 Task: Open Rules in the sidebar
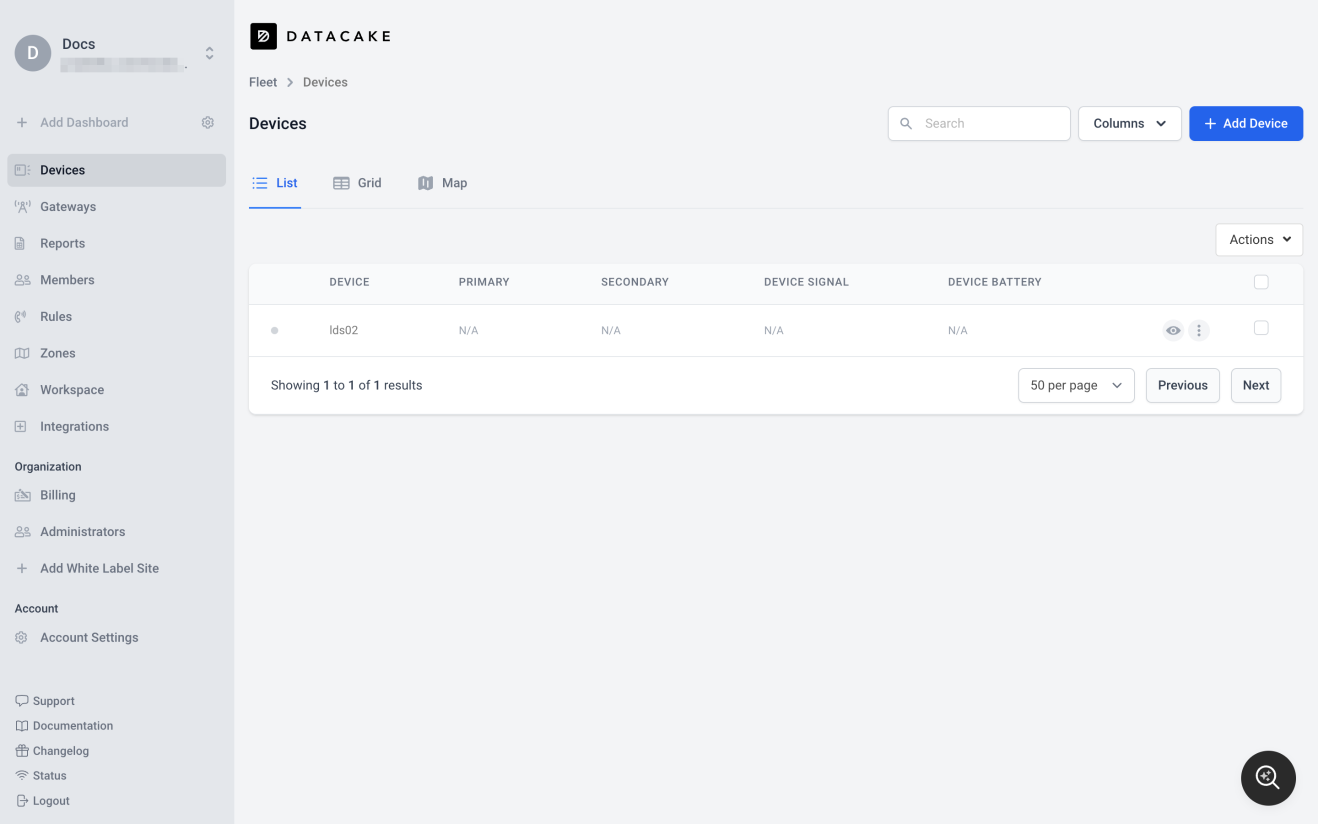[x=116, y=317]
